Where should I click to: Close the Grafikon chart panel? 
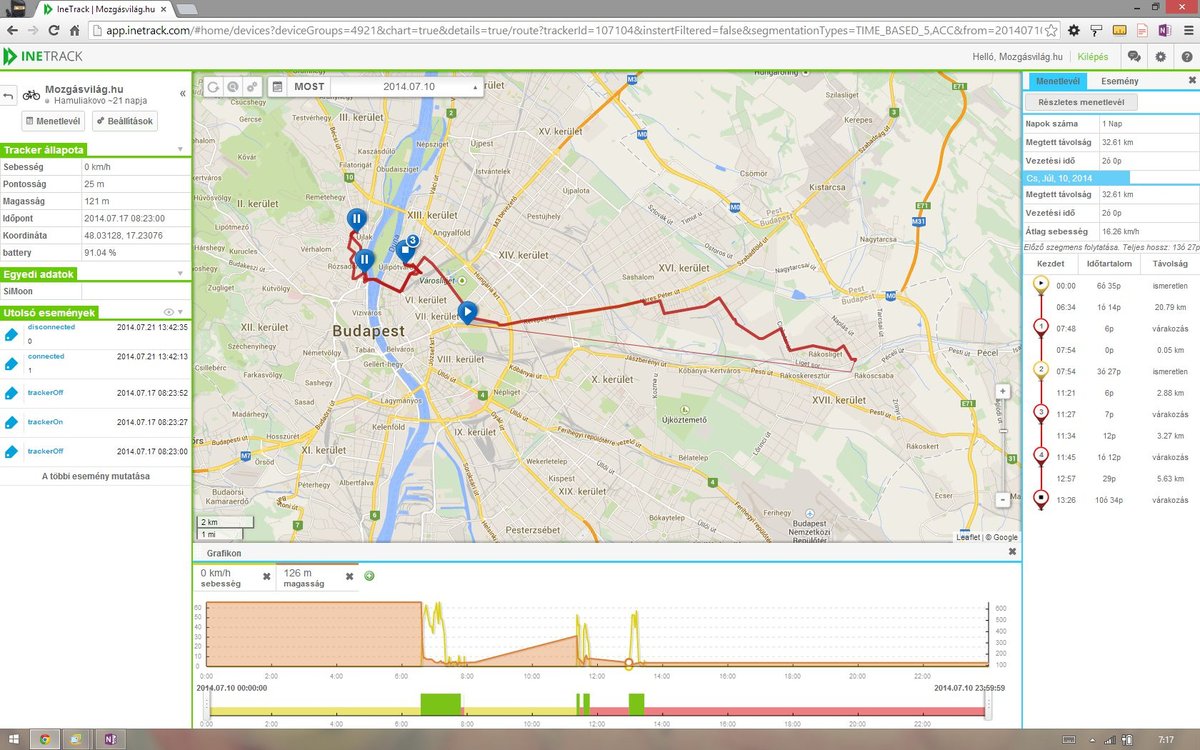(1011, 552)
